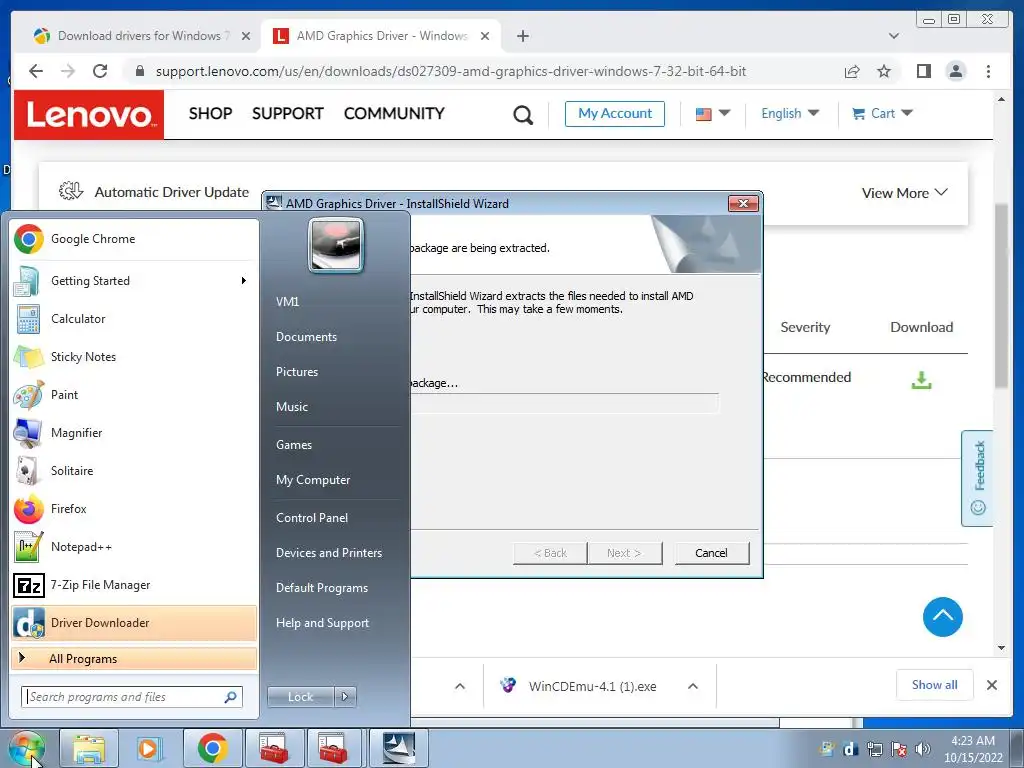This screenshot has width=1024, height=768.
Task: Launch Calculator from Start menu
Action: click(134, 319)
